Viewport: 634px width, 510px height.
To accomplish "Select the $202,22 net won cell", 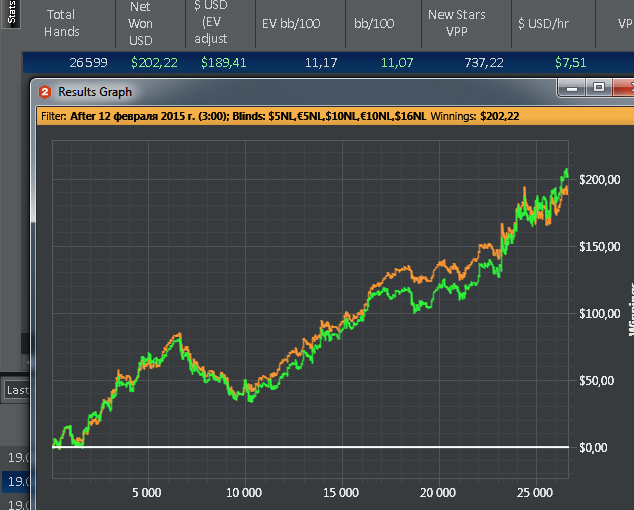I will 154,63.
